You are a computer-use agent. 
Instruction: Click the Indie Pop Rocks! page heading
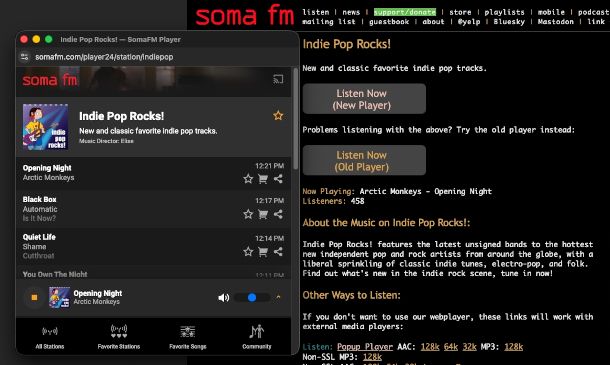(347, 44)
